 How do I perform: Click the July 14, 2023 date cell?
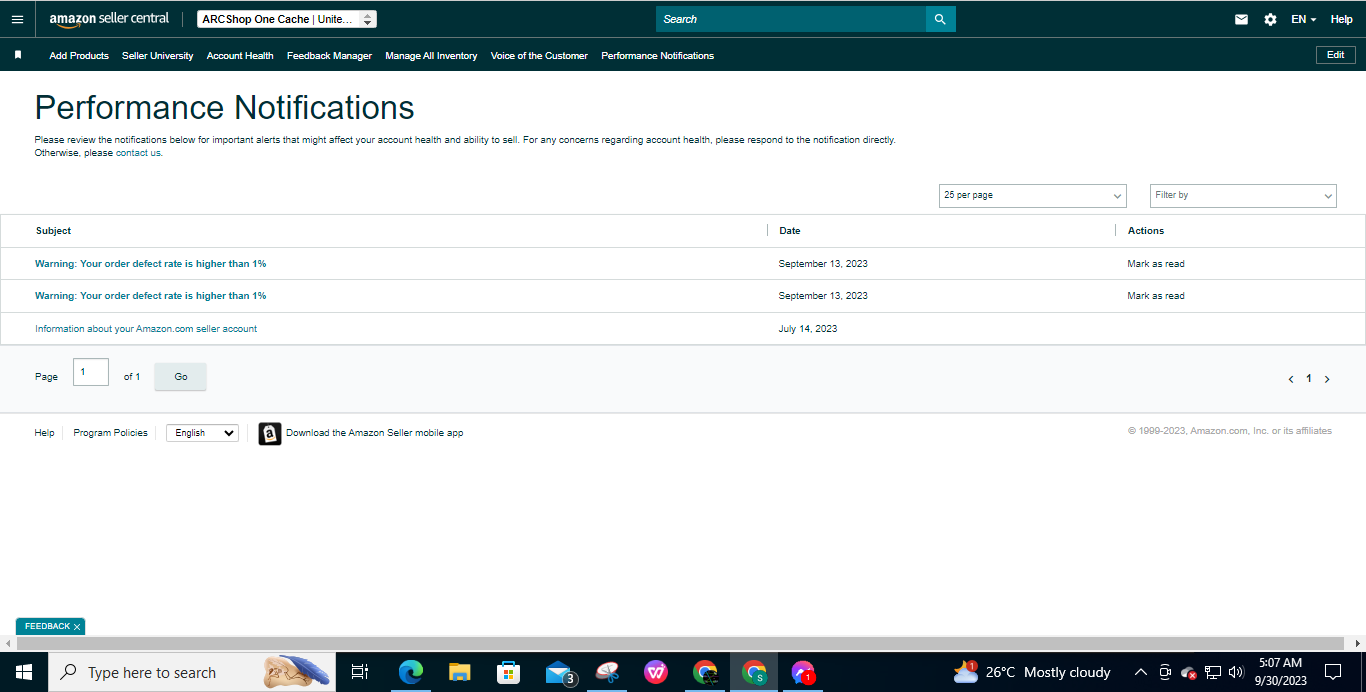tap(808, 329)
